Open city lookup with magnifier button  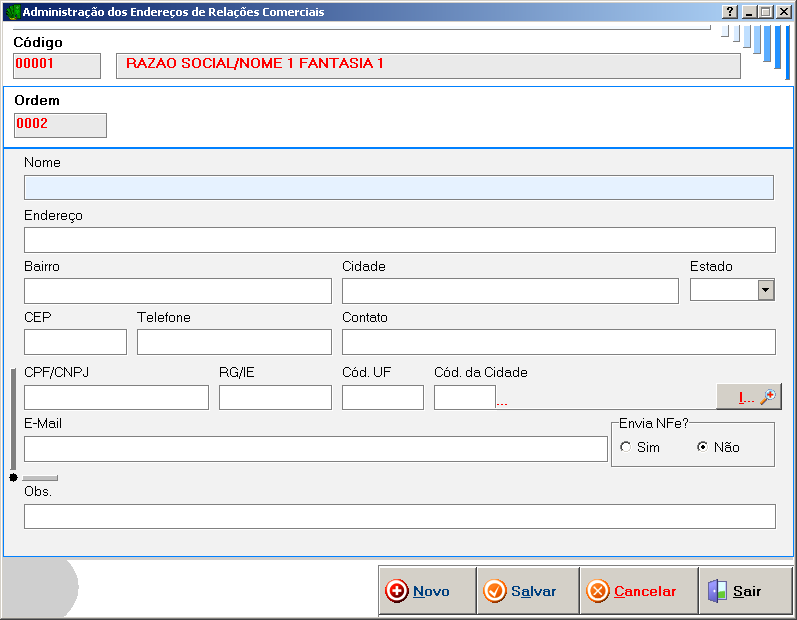click(x=748, y=397)
